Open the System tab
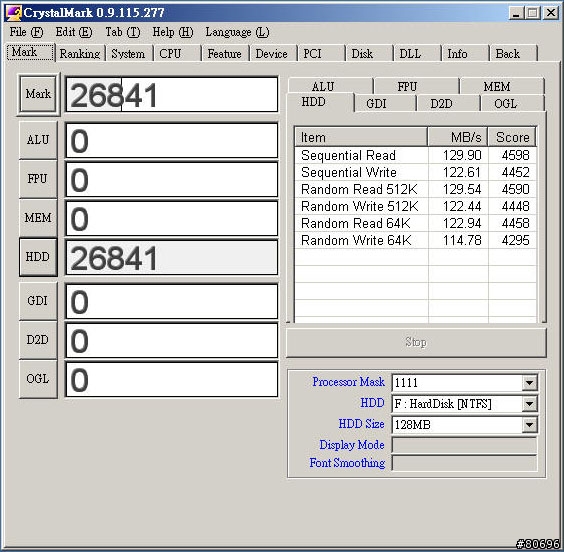564x552 pixels. click(128, 54)
